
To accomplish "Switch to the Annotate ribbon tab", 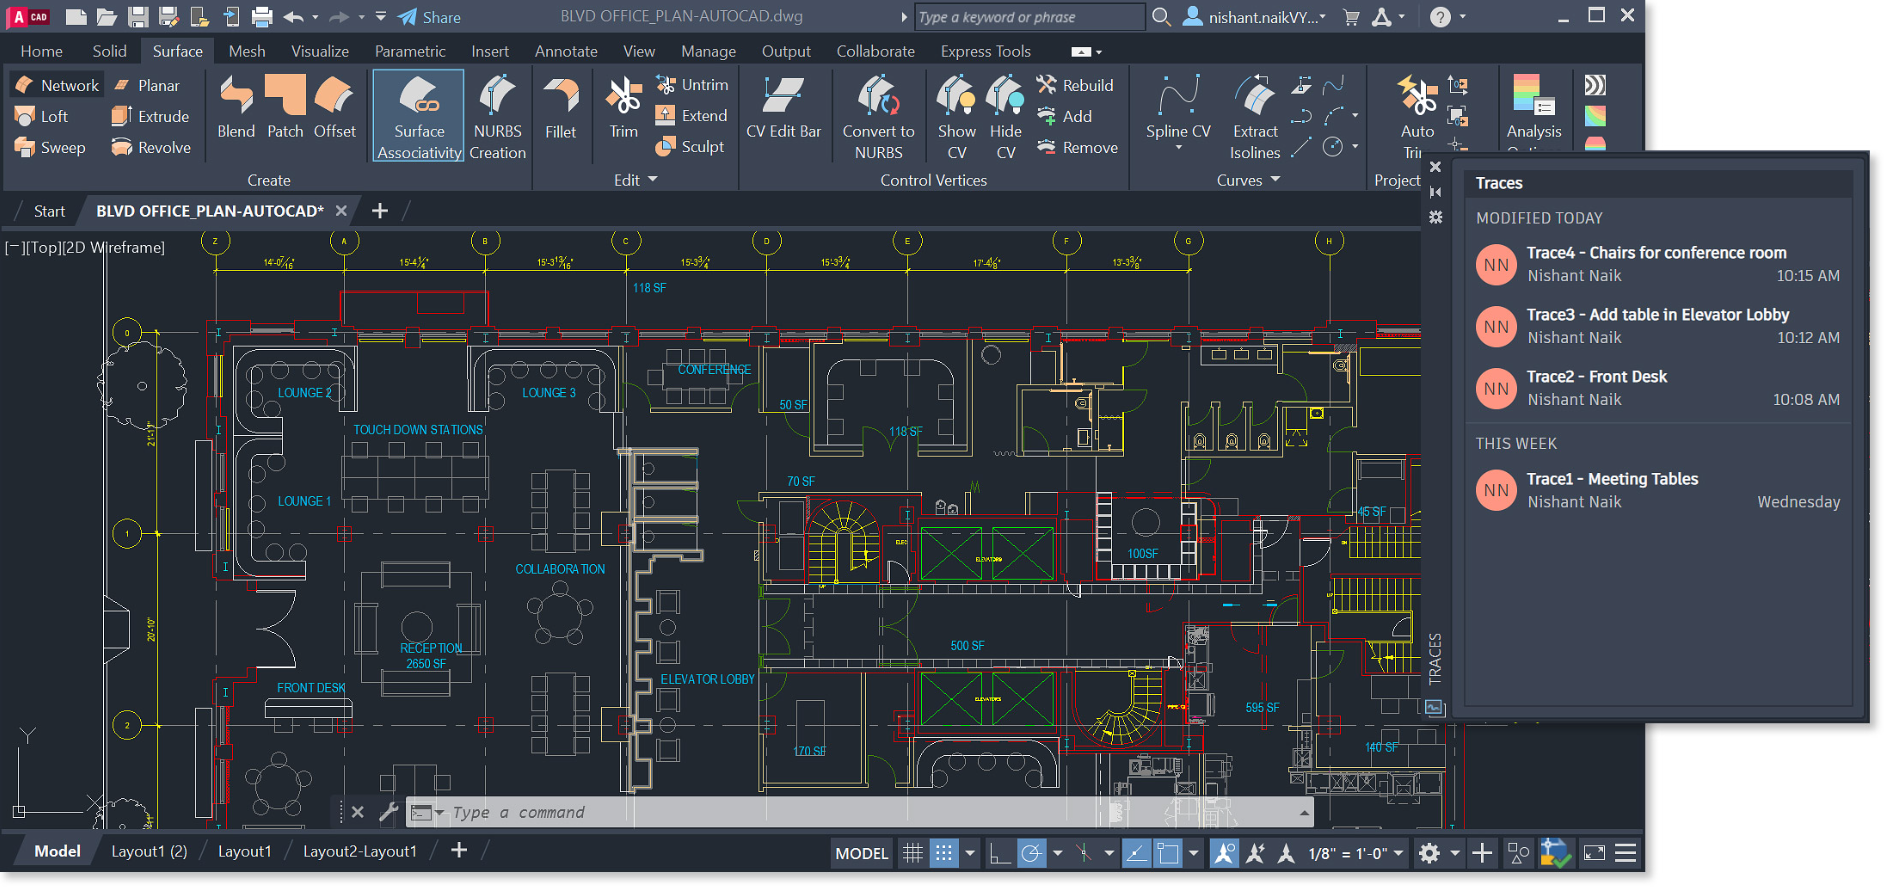I will [566, 51].
